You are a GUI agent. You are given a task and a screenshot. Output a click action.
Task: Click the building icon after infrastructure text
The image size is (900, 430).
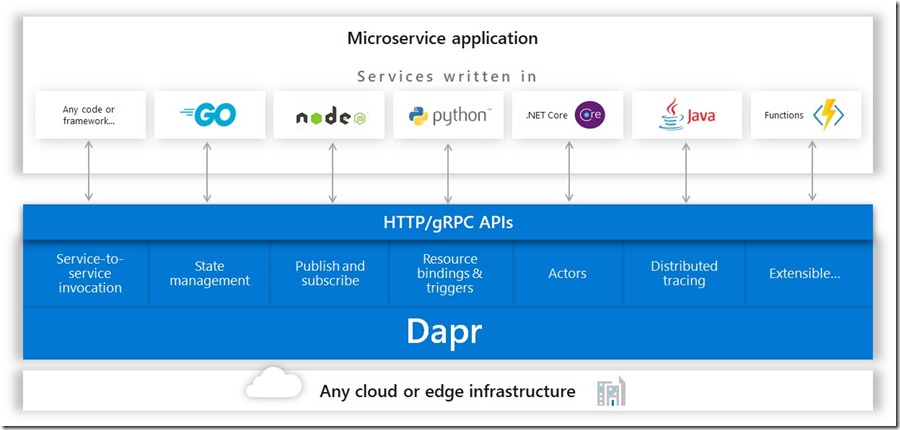(x=610, y=391)
